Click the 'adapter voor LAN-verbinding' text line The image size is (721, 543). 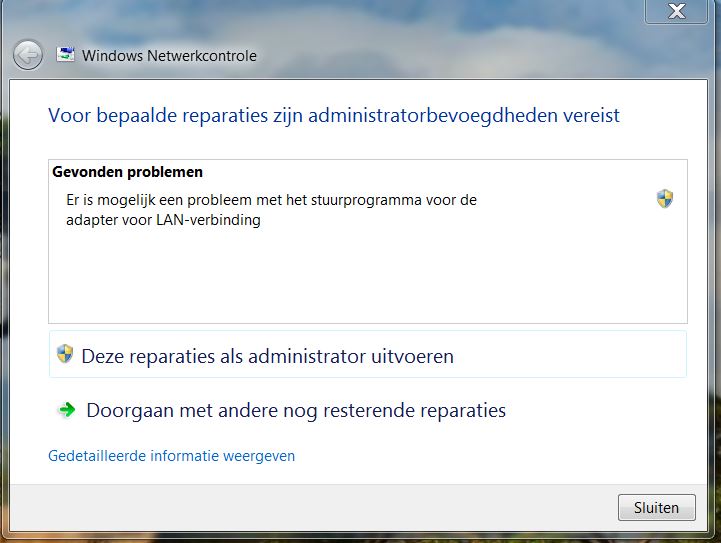[x=163, y=220]
